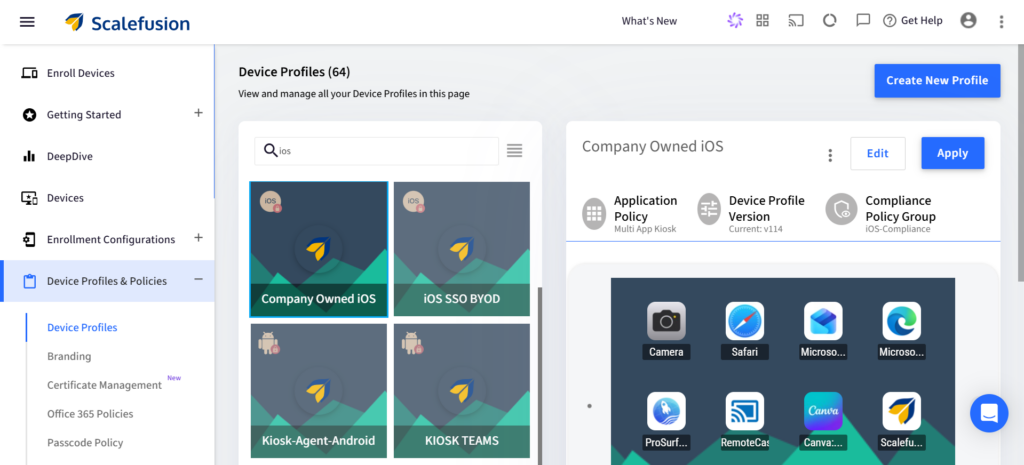Click the Company Owned iOS title text
Screen dimensions: 1024x465
pos(652,146)
